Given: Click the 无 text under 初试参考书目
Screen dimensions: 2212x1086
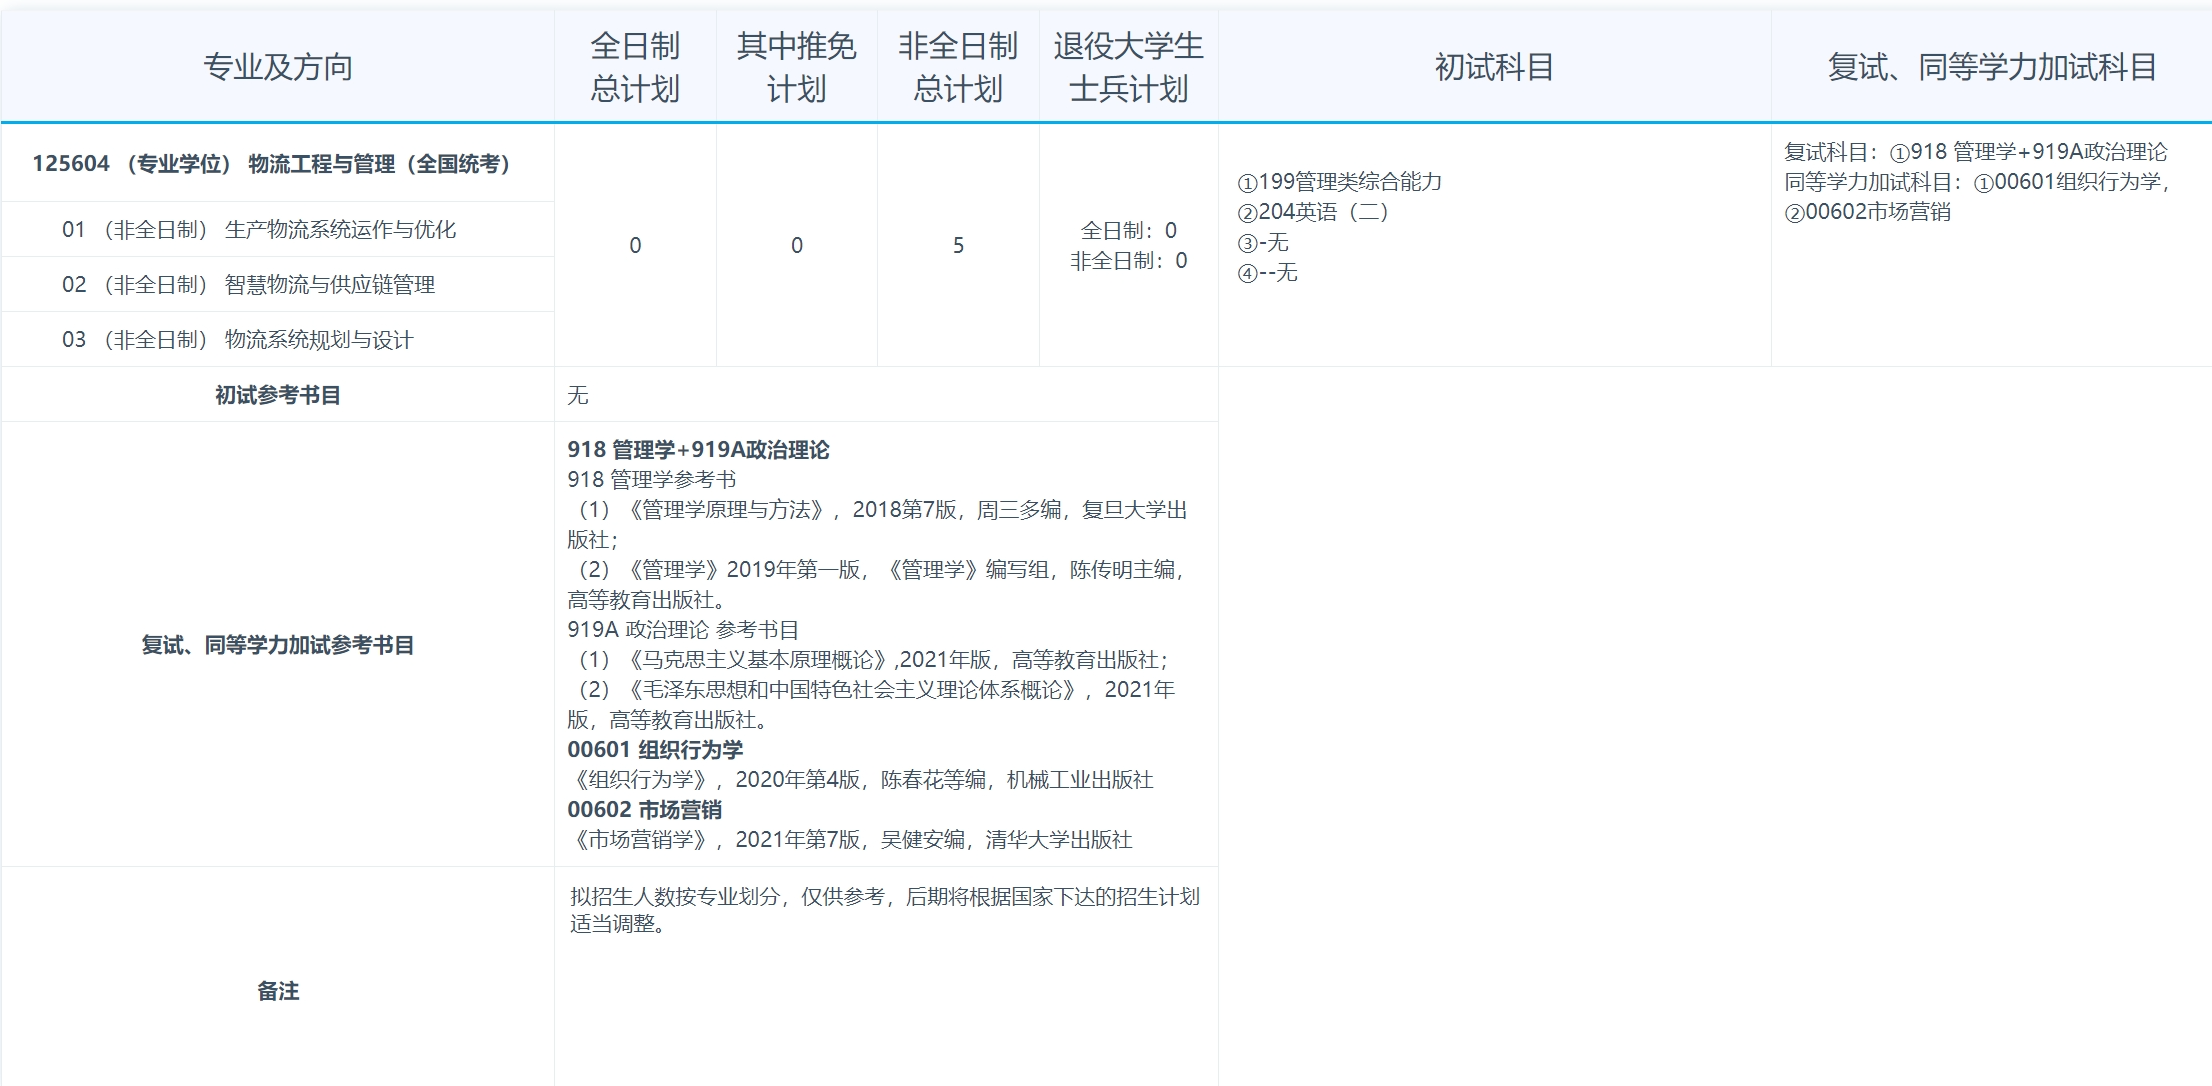Looking at the screenshot, I should [576, 394].
